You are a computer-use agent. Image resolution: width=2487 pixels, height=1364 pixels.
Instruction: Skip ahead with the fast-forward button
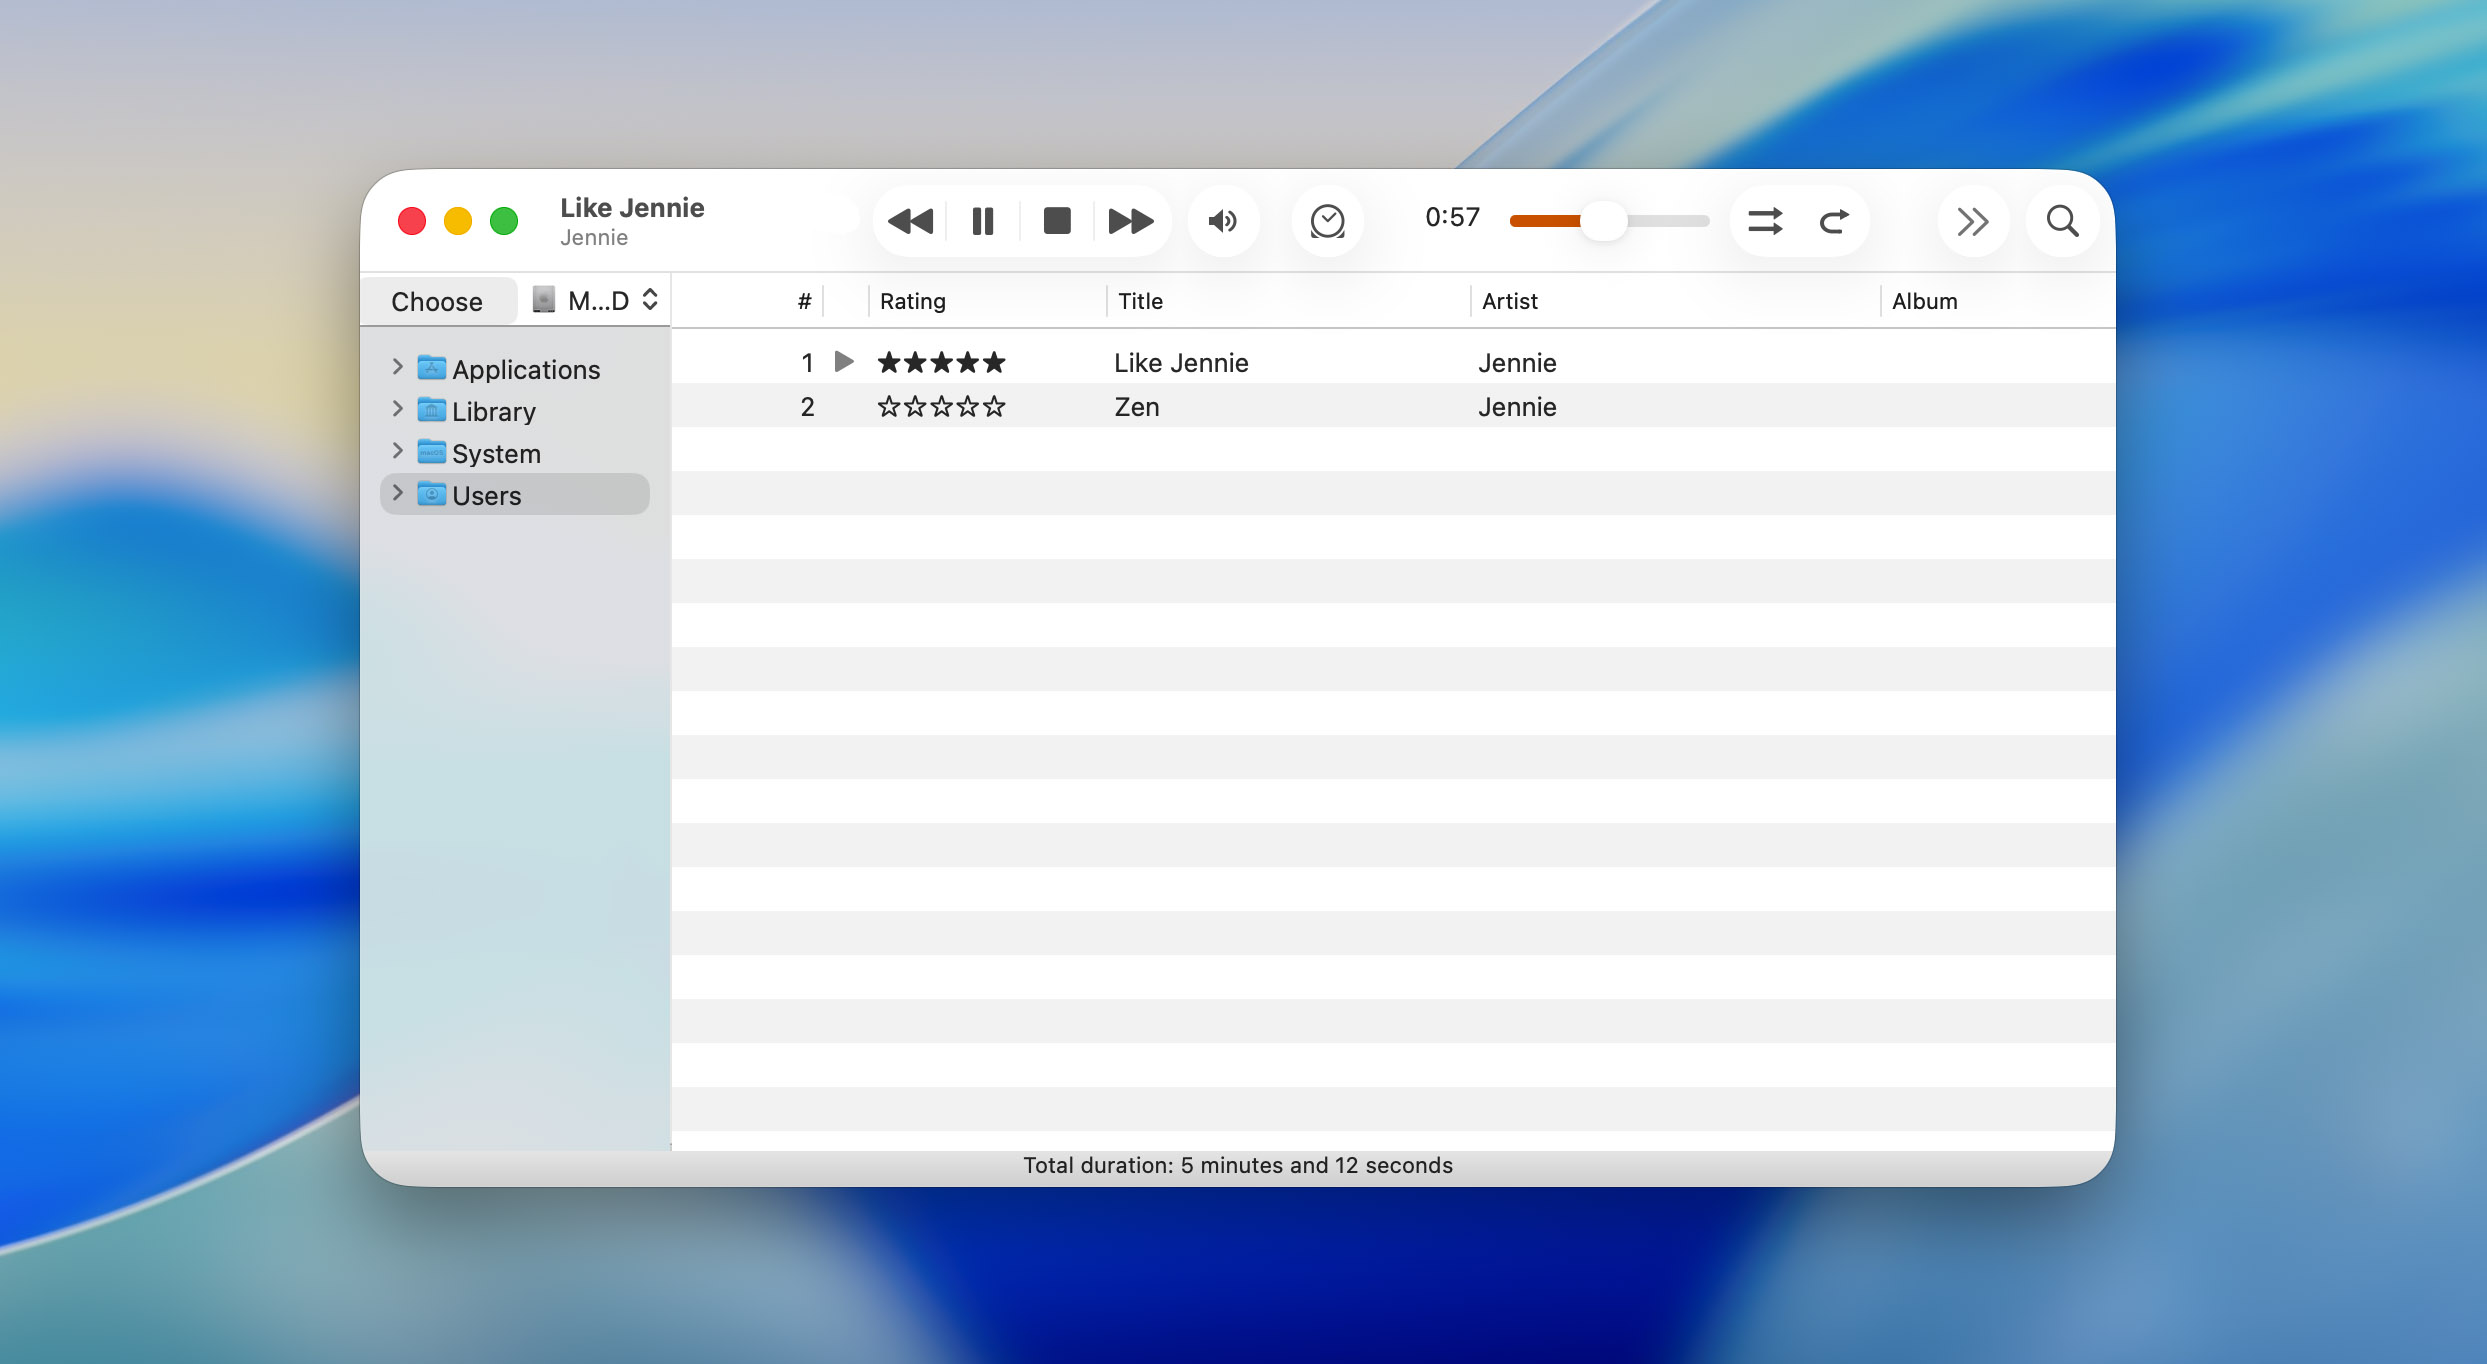pyautogui.click(x=1130, y=221)
